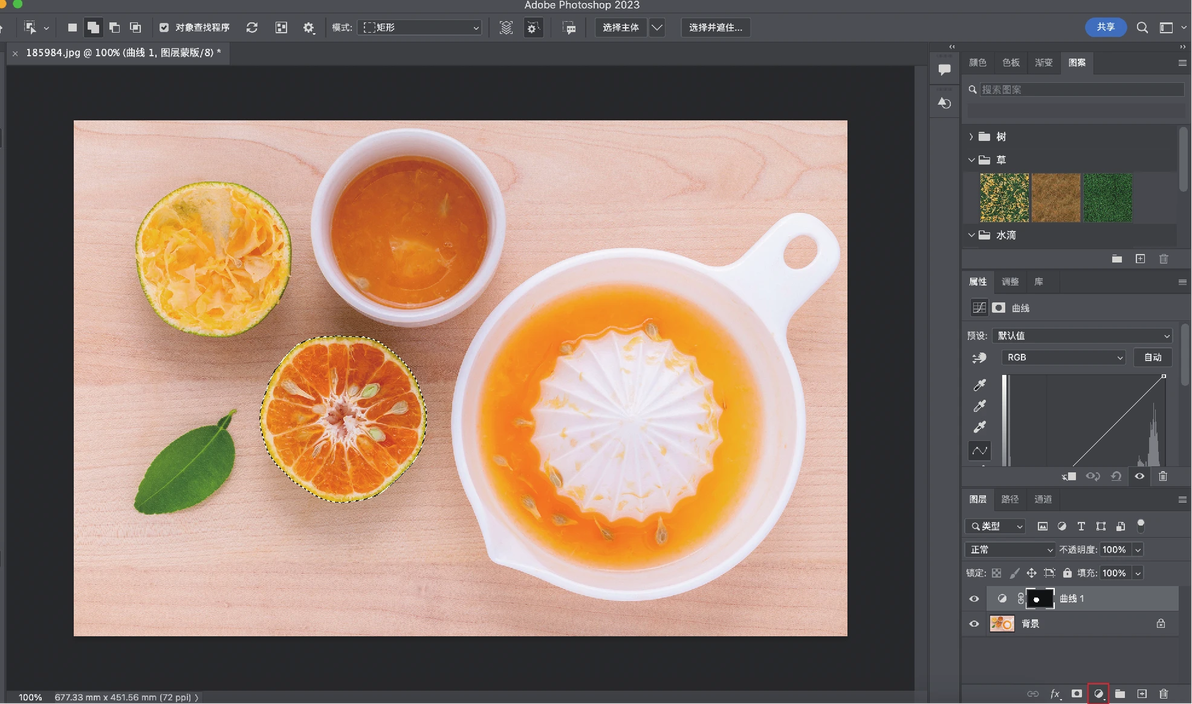1192x704 pixels.
Task: Expand the 树 pattern folder
Action: [971, 137]
